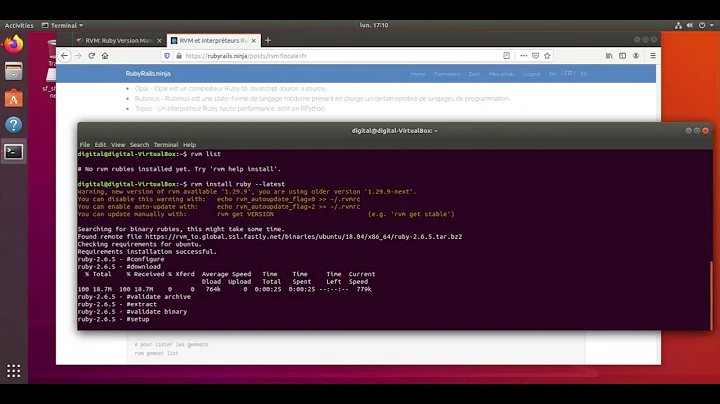Open the terminal Search menu

click(x=139, y=145)
